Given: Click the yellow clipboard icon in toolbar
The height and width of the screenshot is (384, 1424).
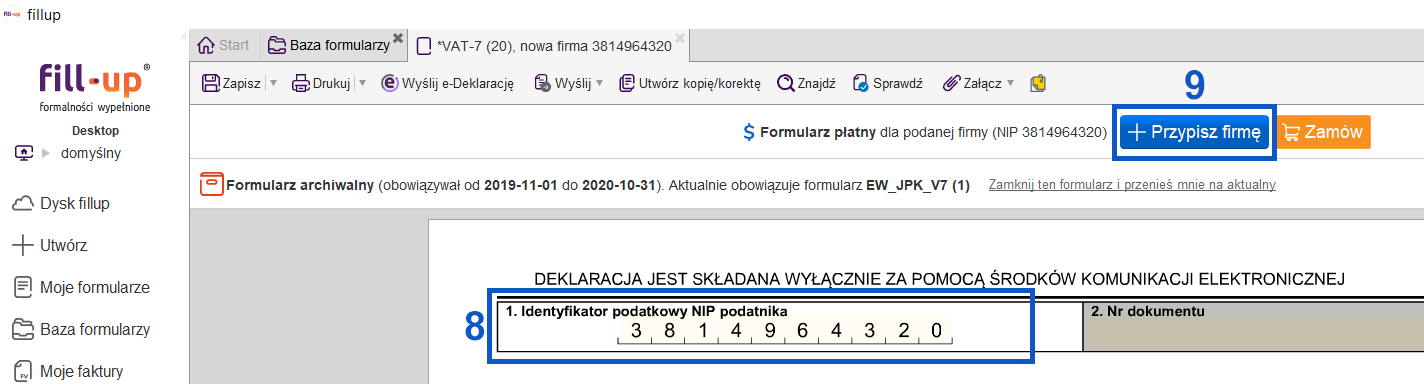Looking at the screenshot, I should coord(1038,83).
